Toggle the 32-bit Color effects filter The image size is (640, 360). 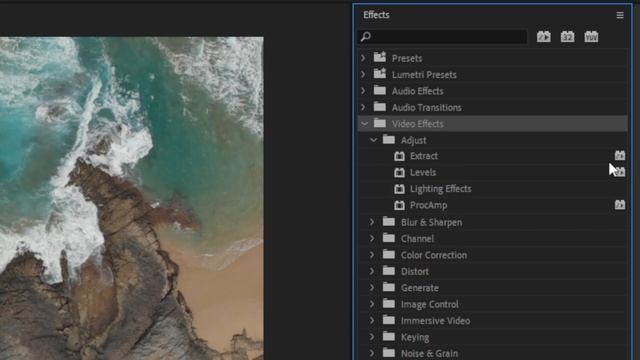point(567,37)
